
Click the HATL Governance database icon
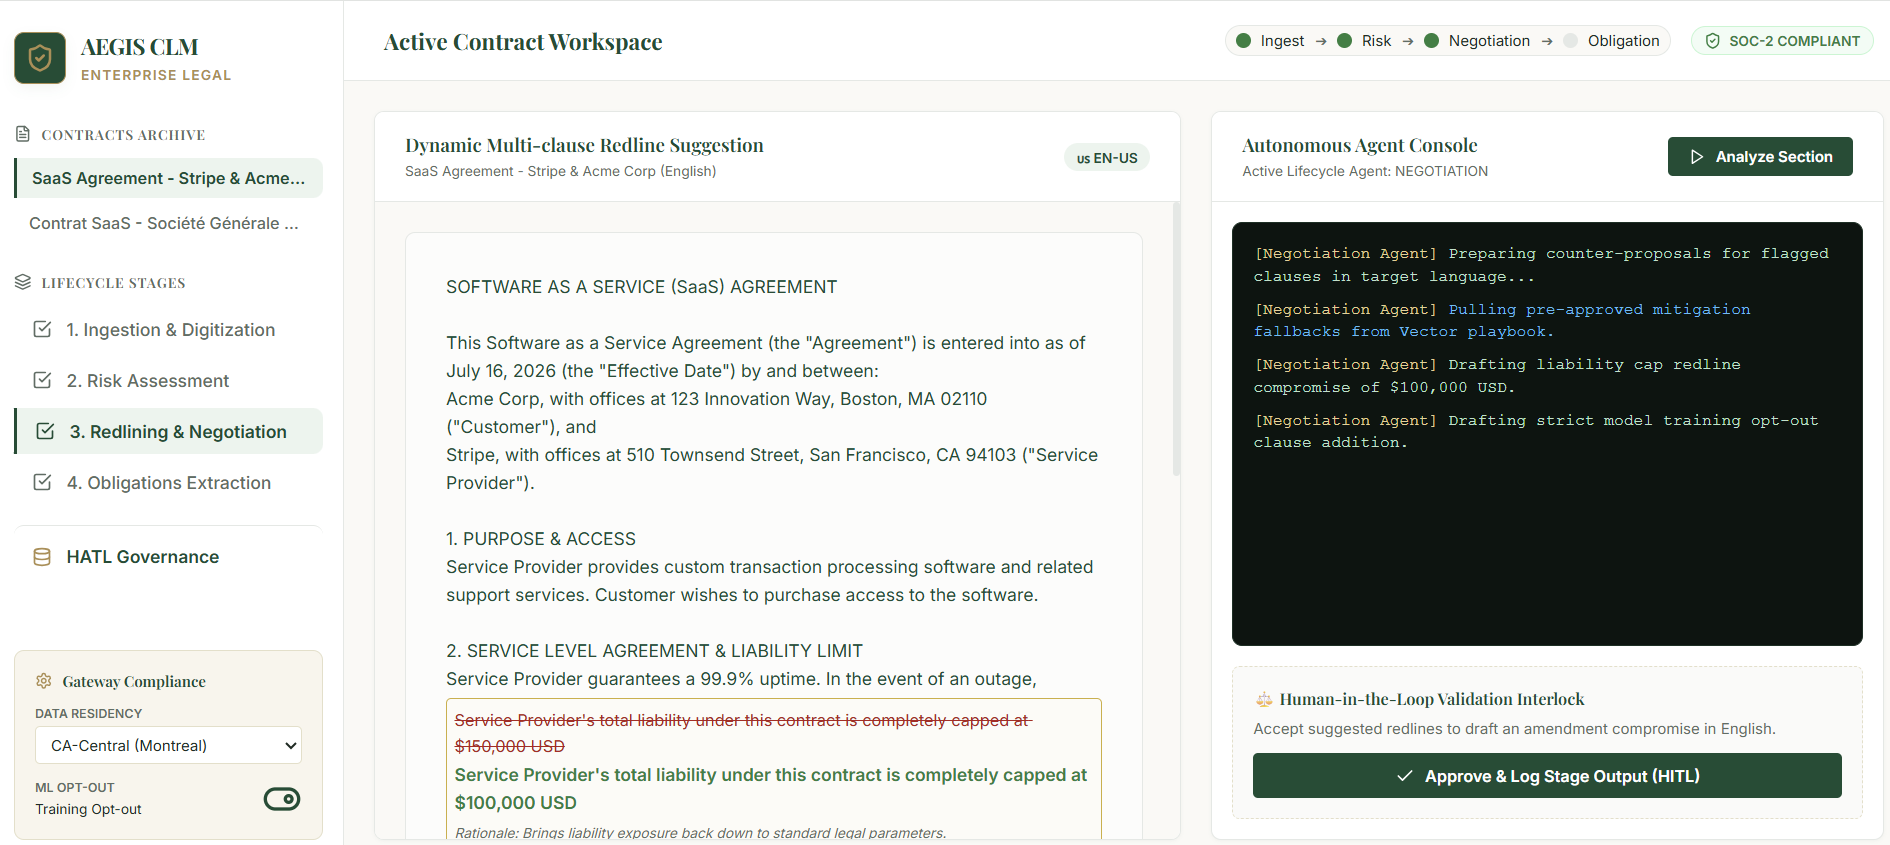[42, 557]
